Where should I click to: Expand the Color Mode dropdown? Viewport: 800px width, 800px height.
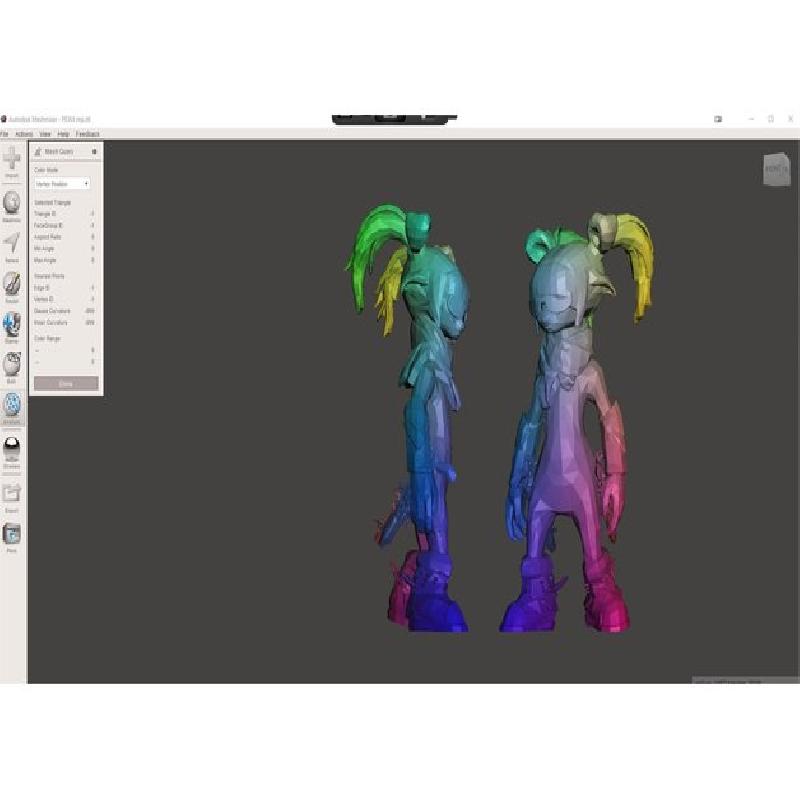coord(62,184)
